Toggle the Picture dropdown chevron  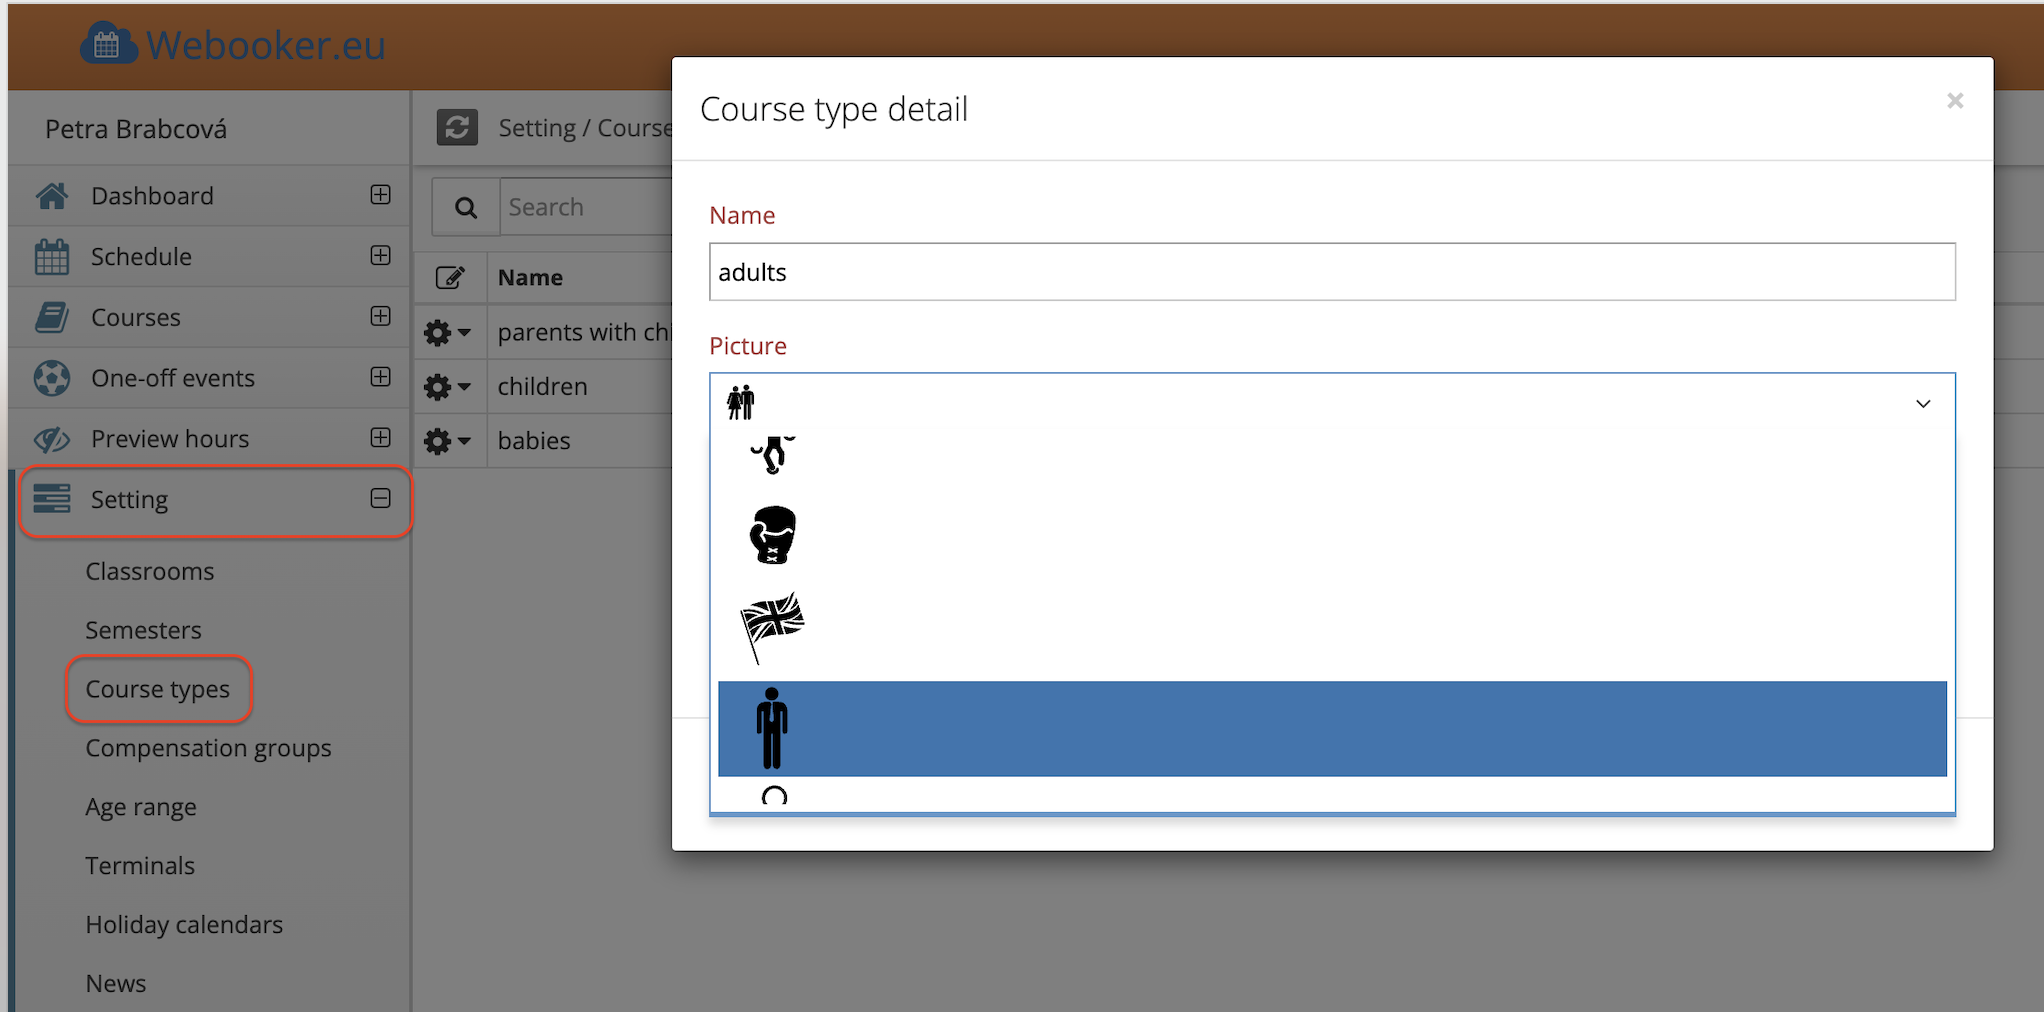coord(1923,404)
